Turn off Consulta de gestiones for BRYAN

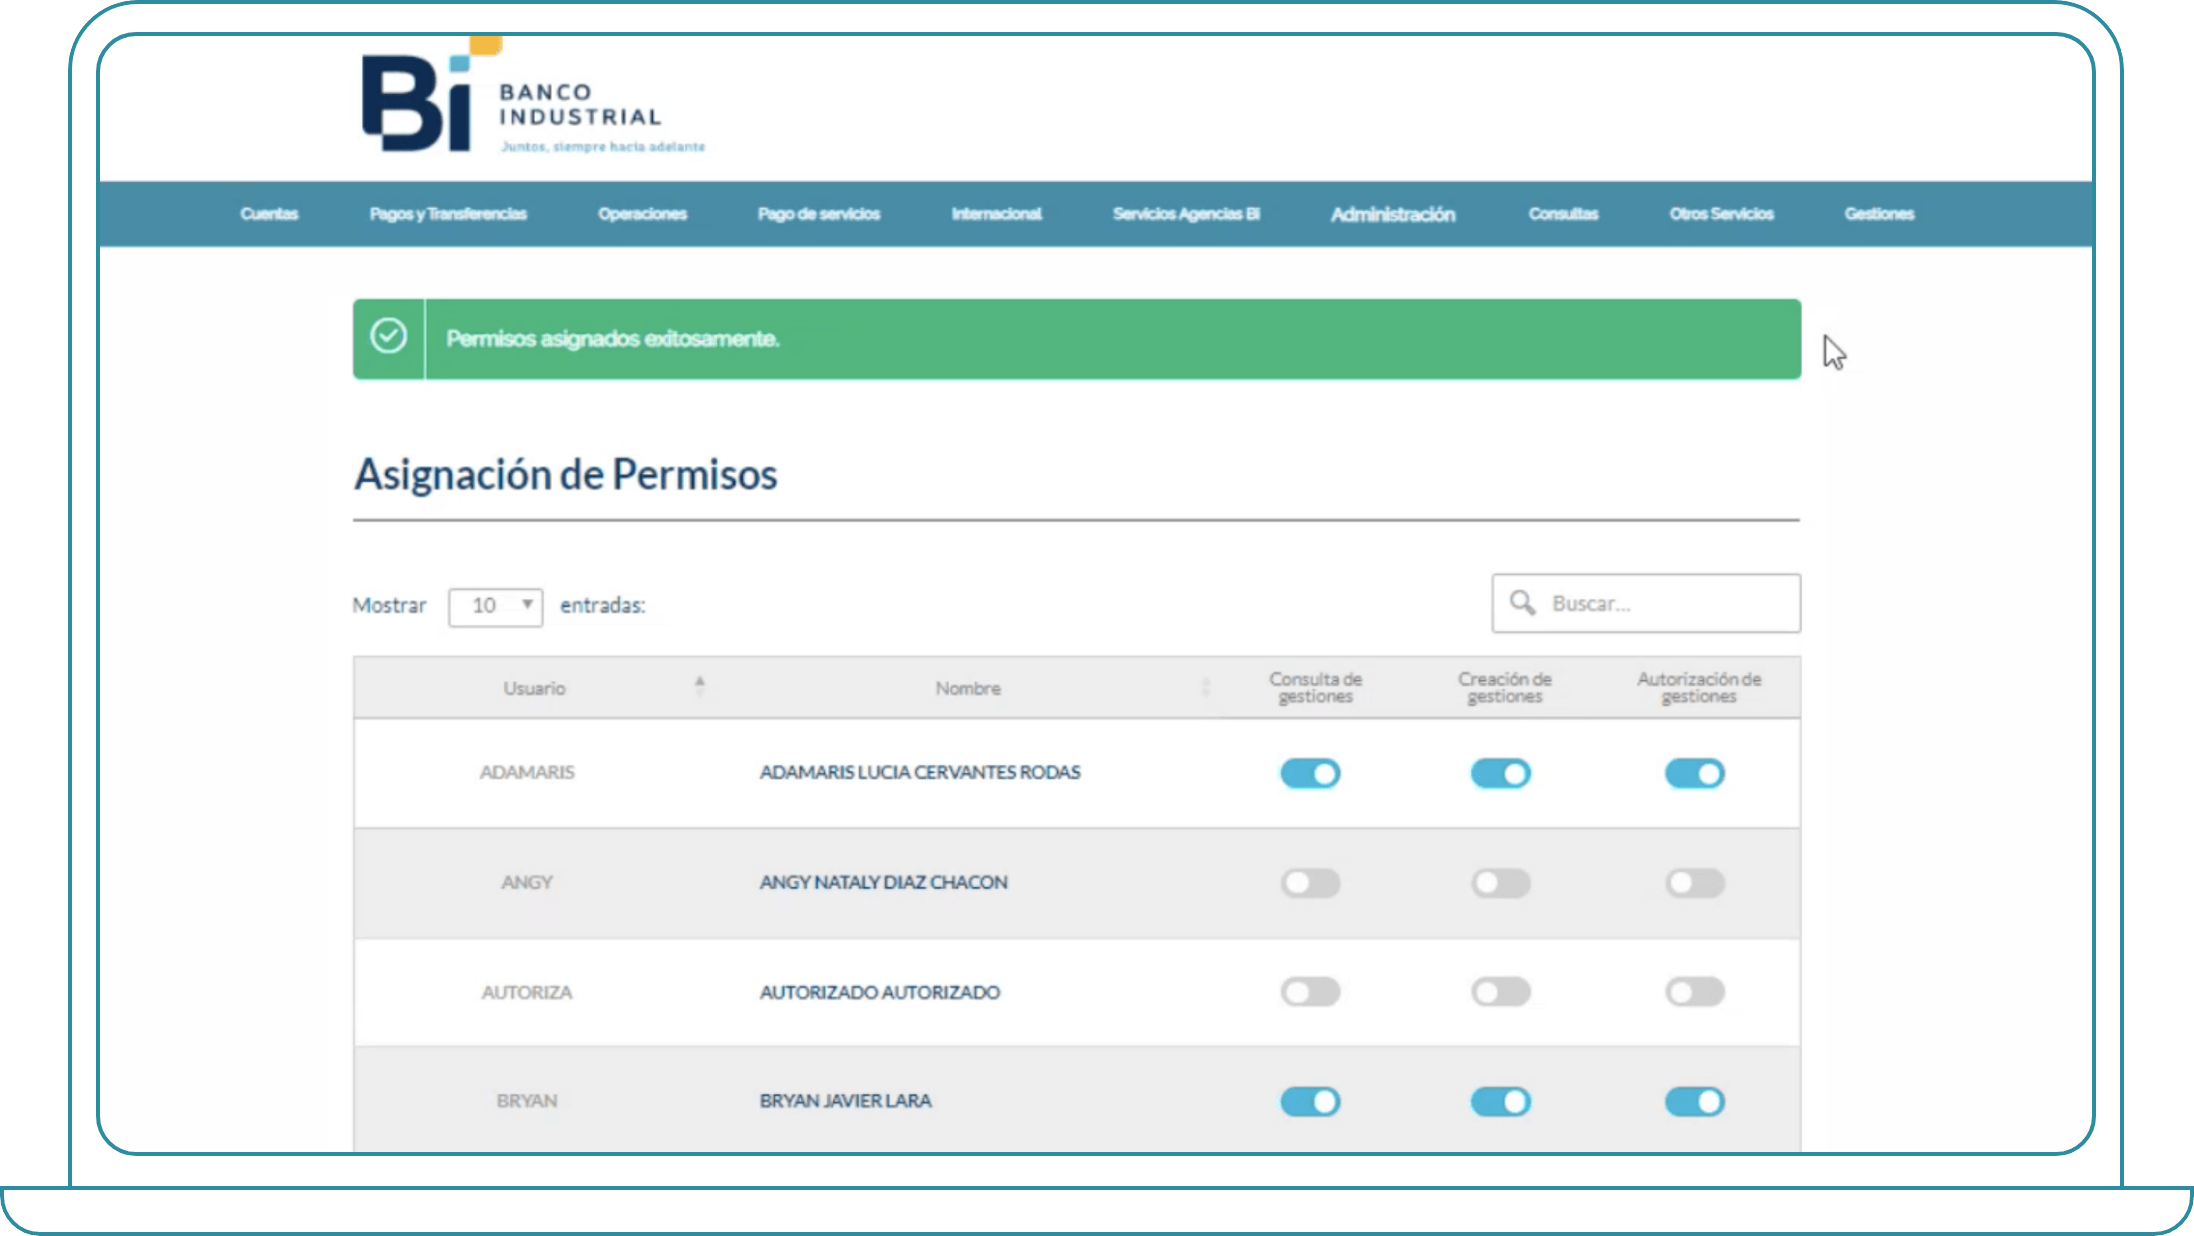point(1310,1101)
